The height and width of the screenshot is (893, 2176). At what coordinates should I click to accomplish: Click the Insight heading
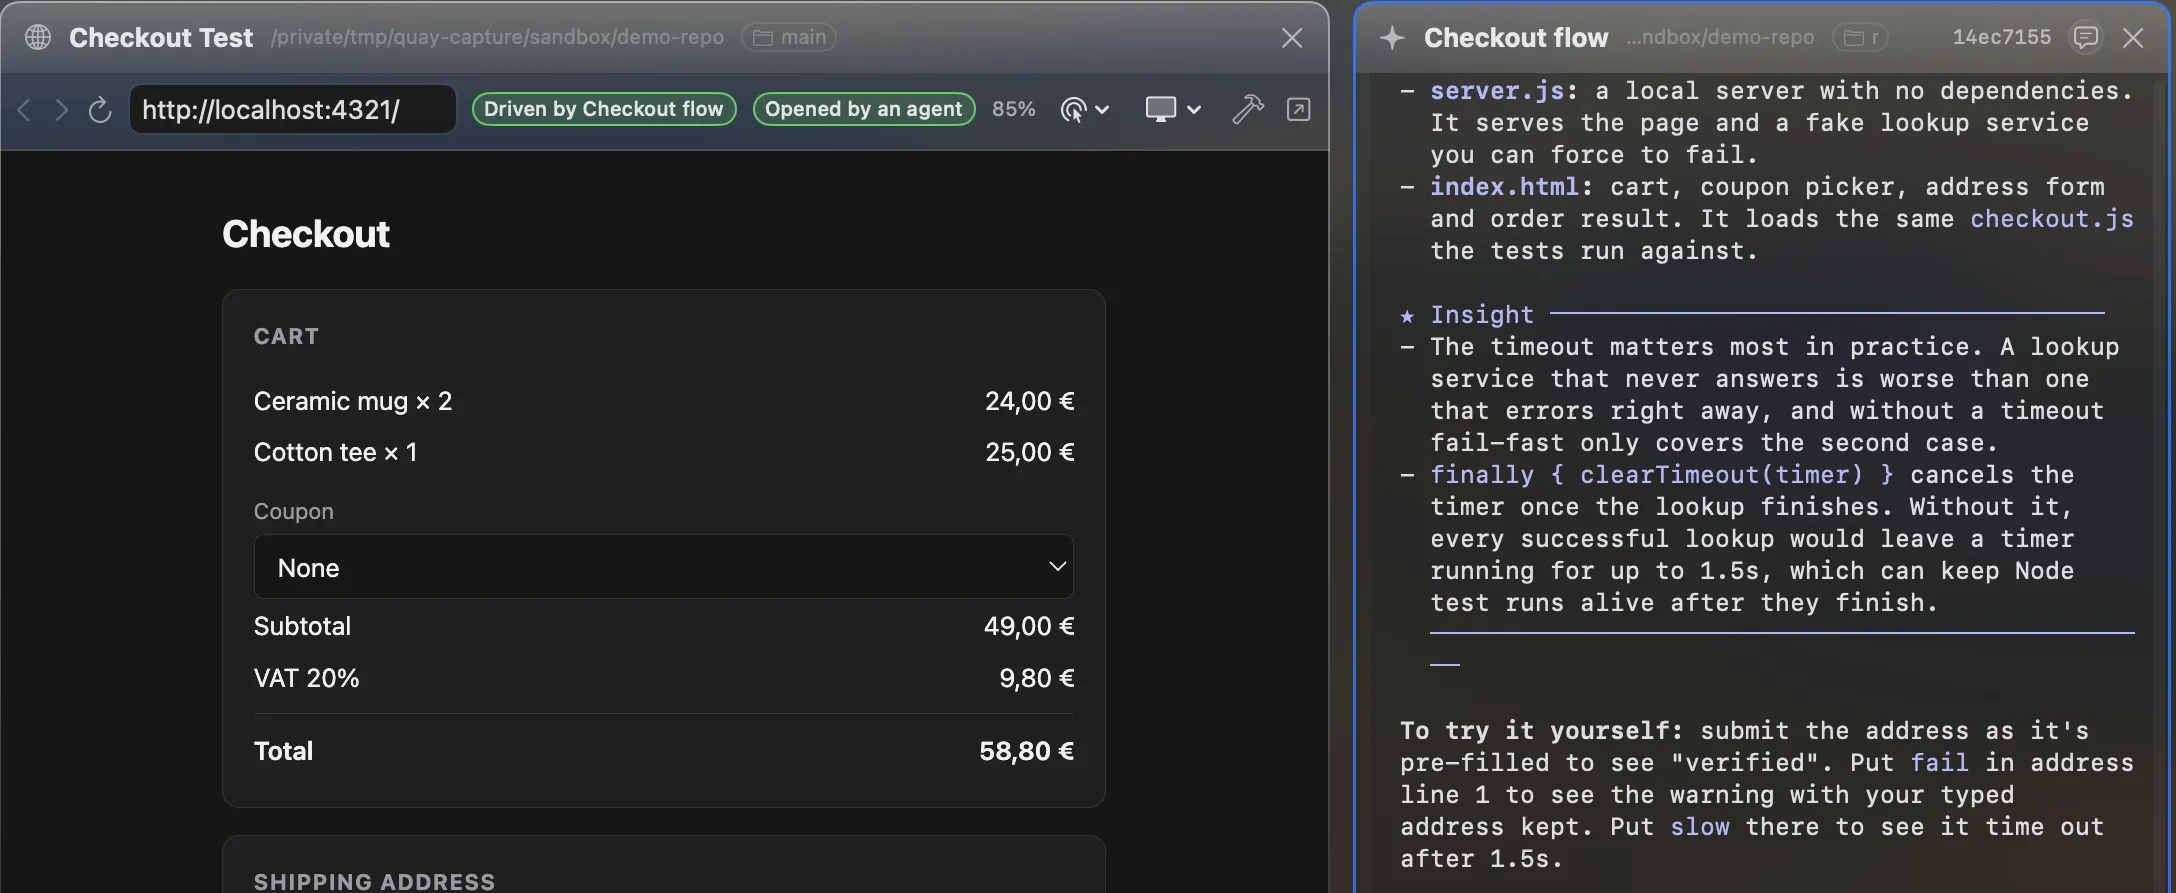coord(1481,315)
